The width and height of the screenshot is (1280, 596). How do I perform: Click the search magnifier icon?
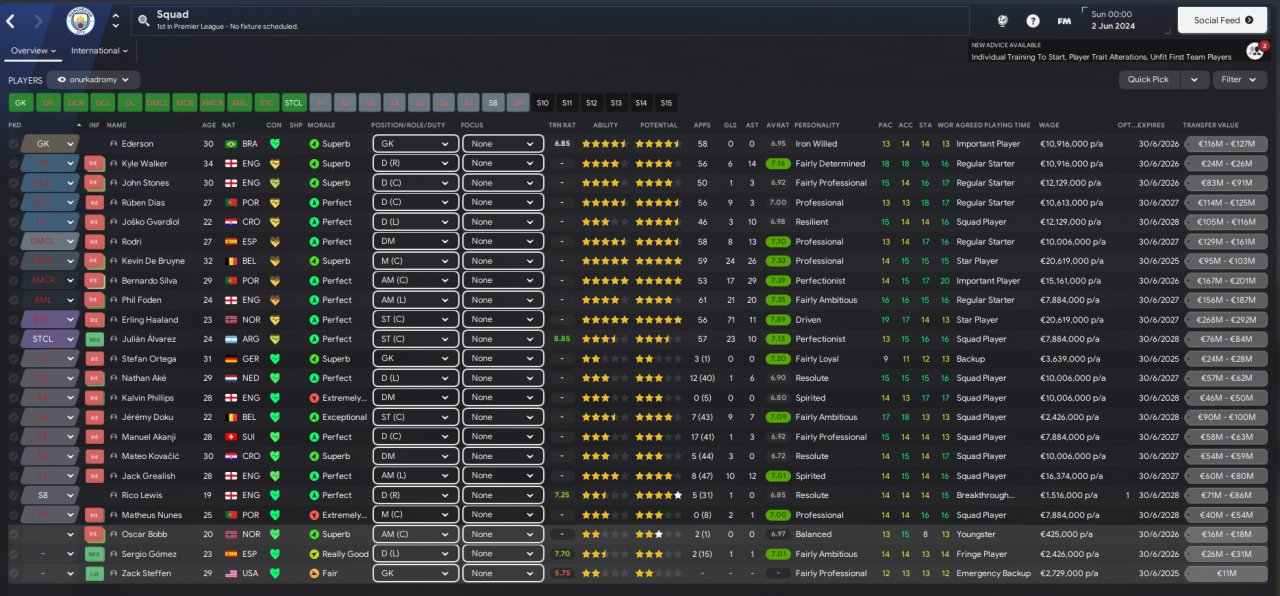coord(144,20)
